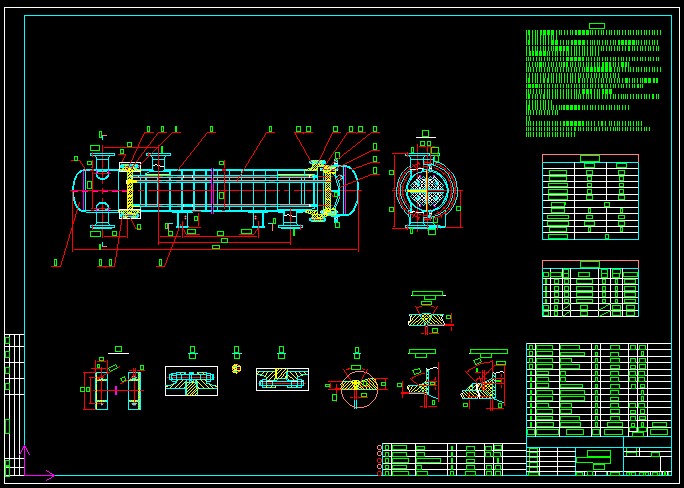Select the green technical notes text block
684x488 pixels.
coord(592,82)
